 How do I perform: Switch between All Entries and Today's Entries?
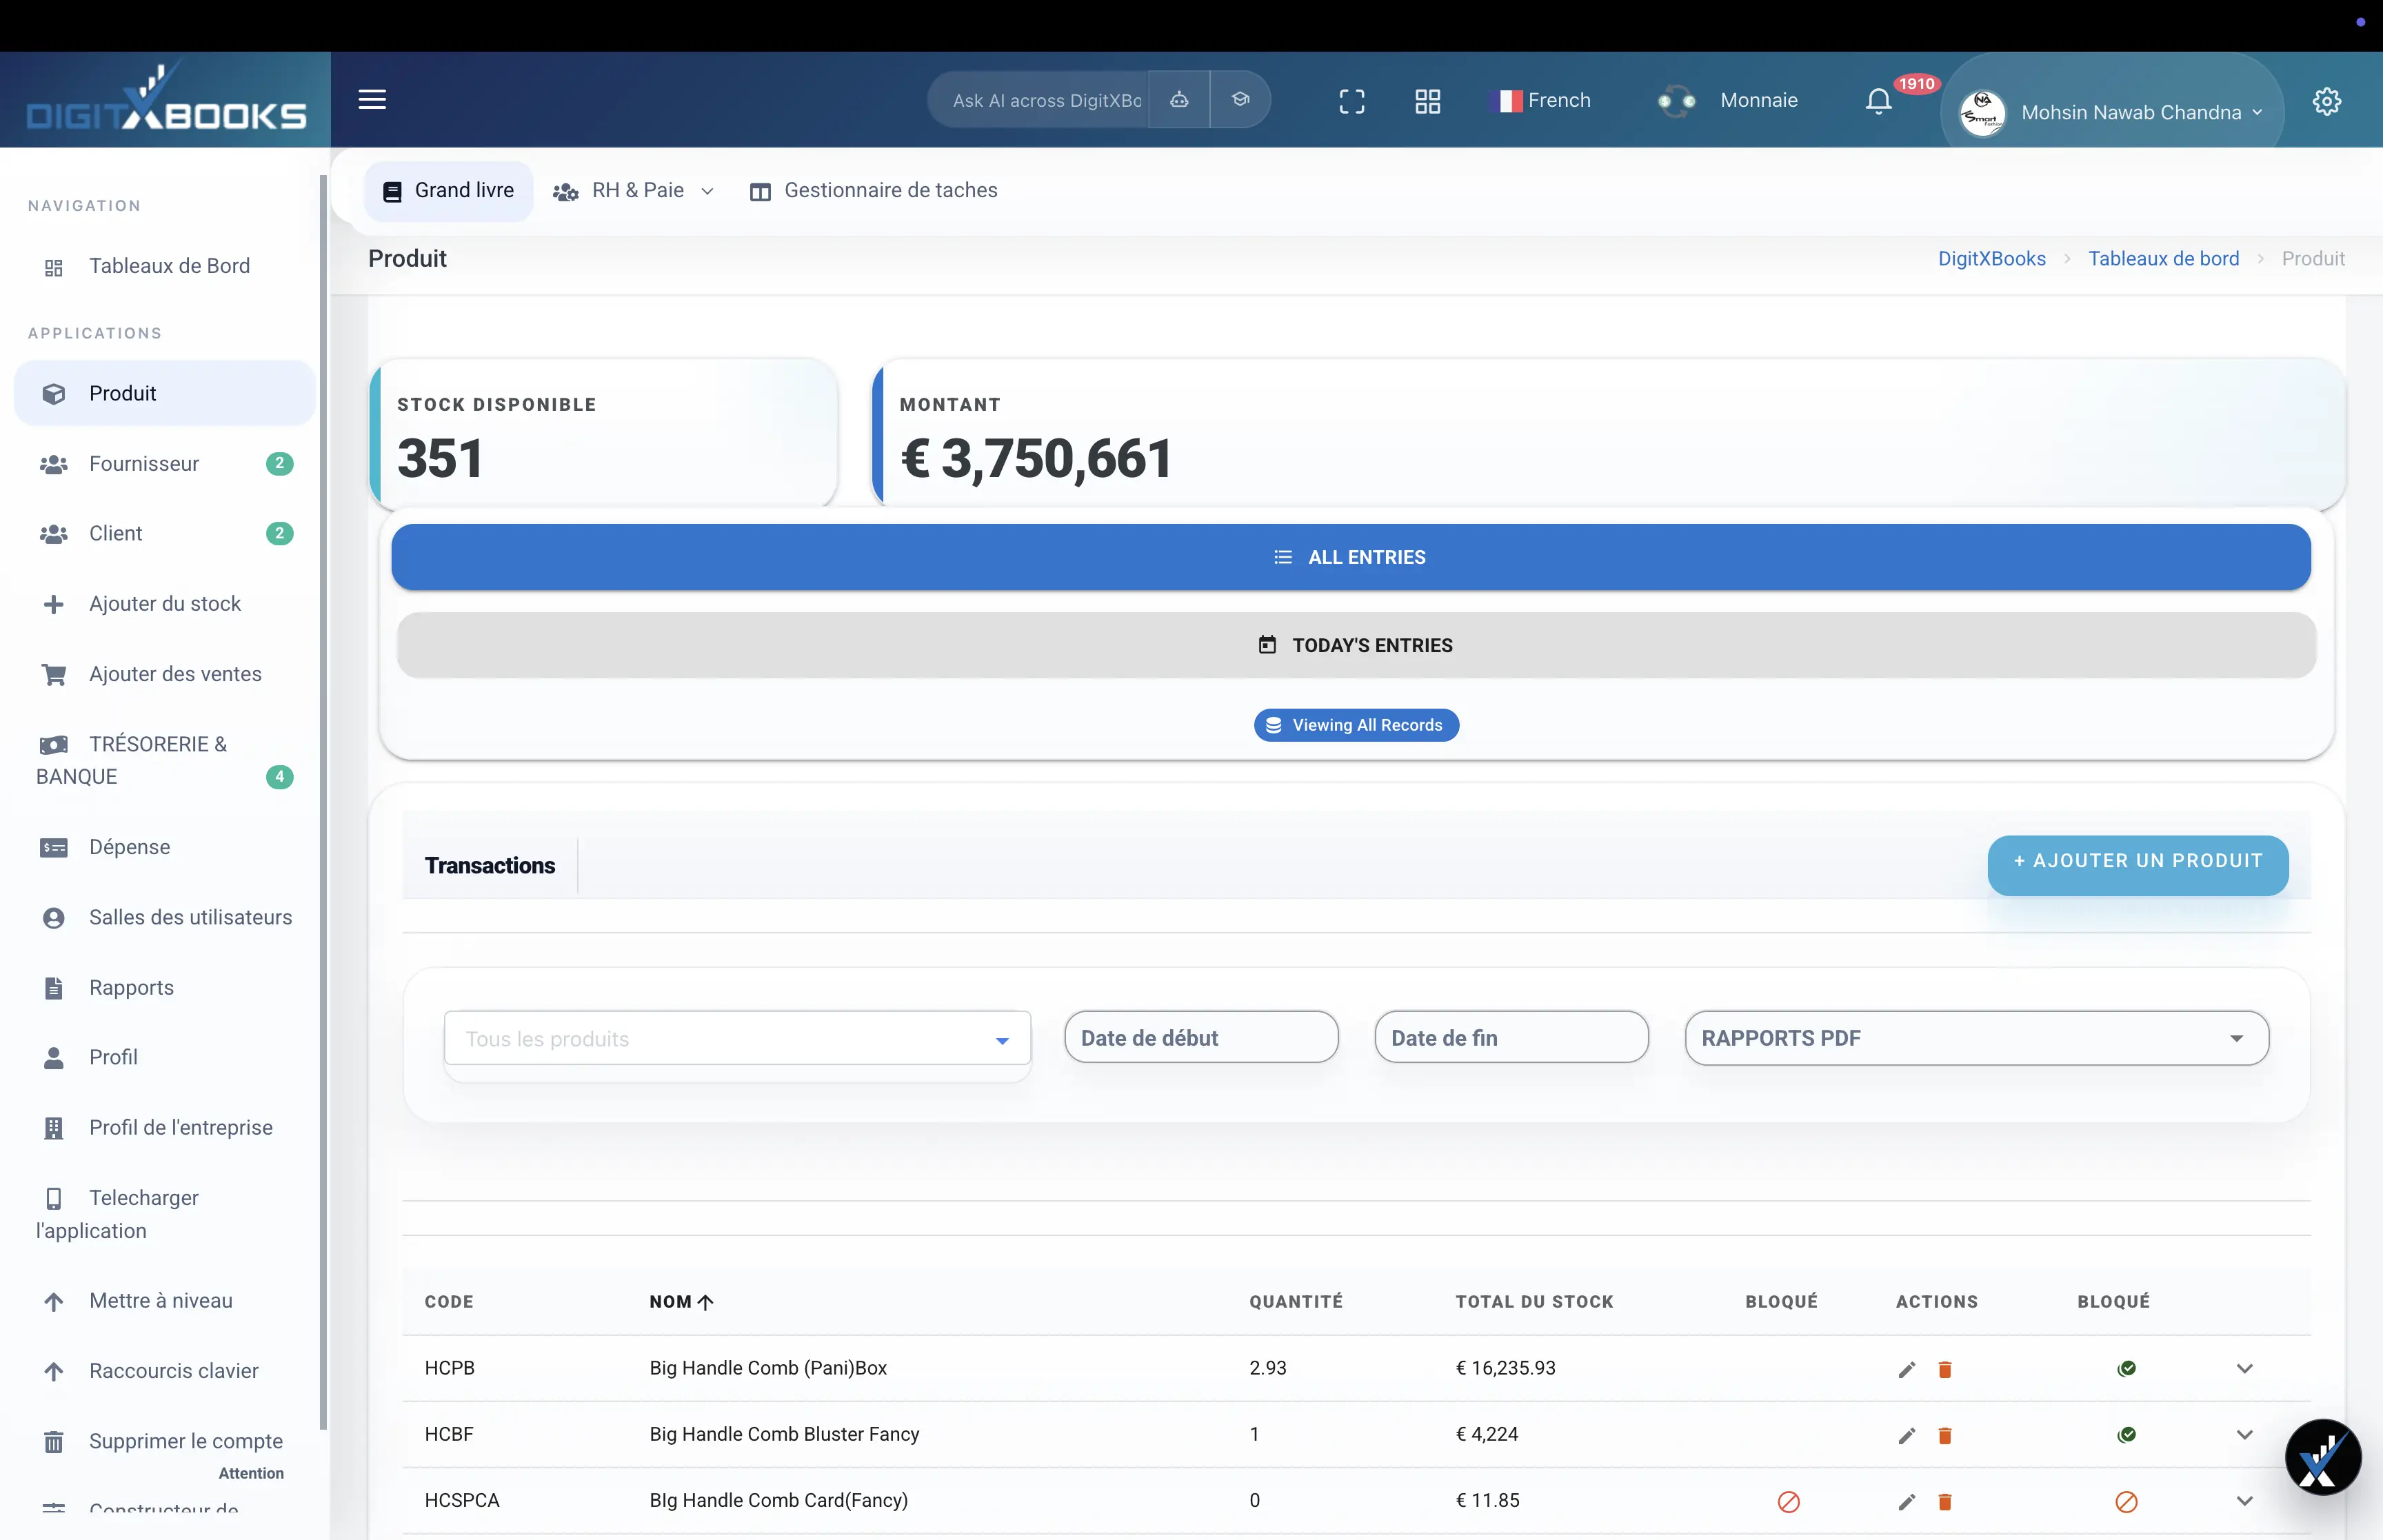(1355, 645)
